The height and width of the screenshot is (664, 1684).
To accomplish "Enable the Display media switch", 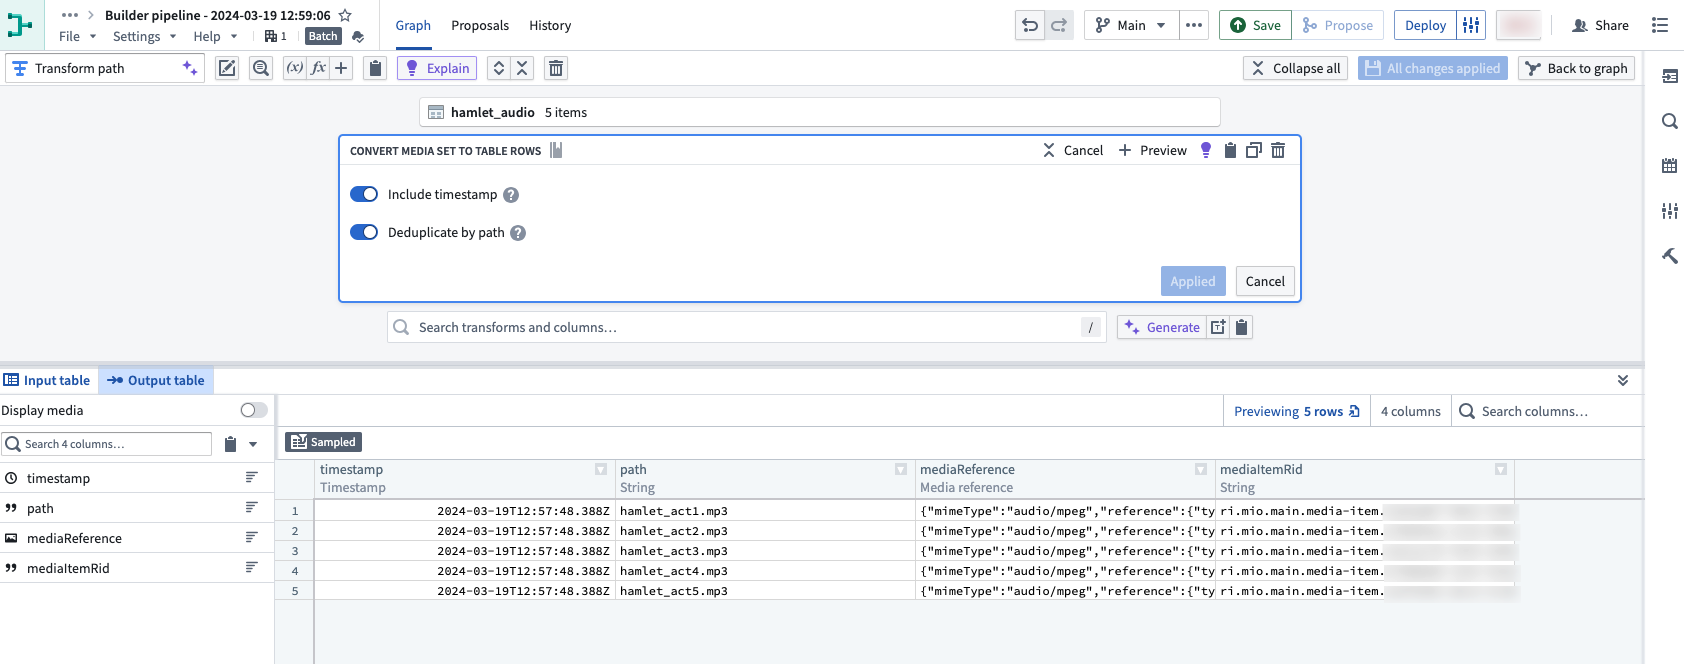I will click(254, 410).
